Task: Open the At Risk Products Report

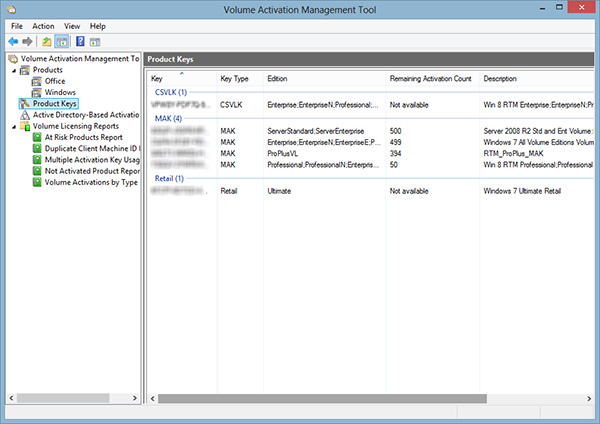Action: click(x=83, y=138)
